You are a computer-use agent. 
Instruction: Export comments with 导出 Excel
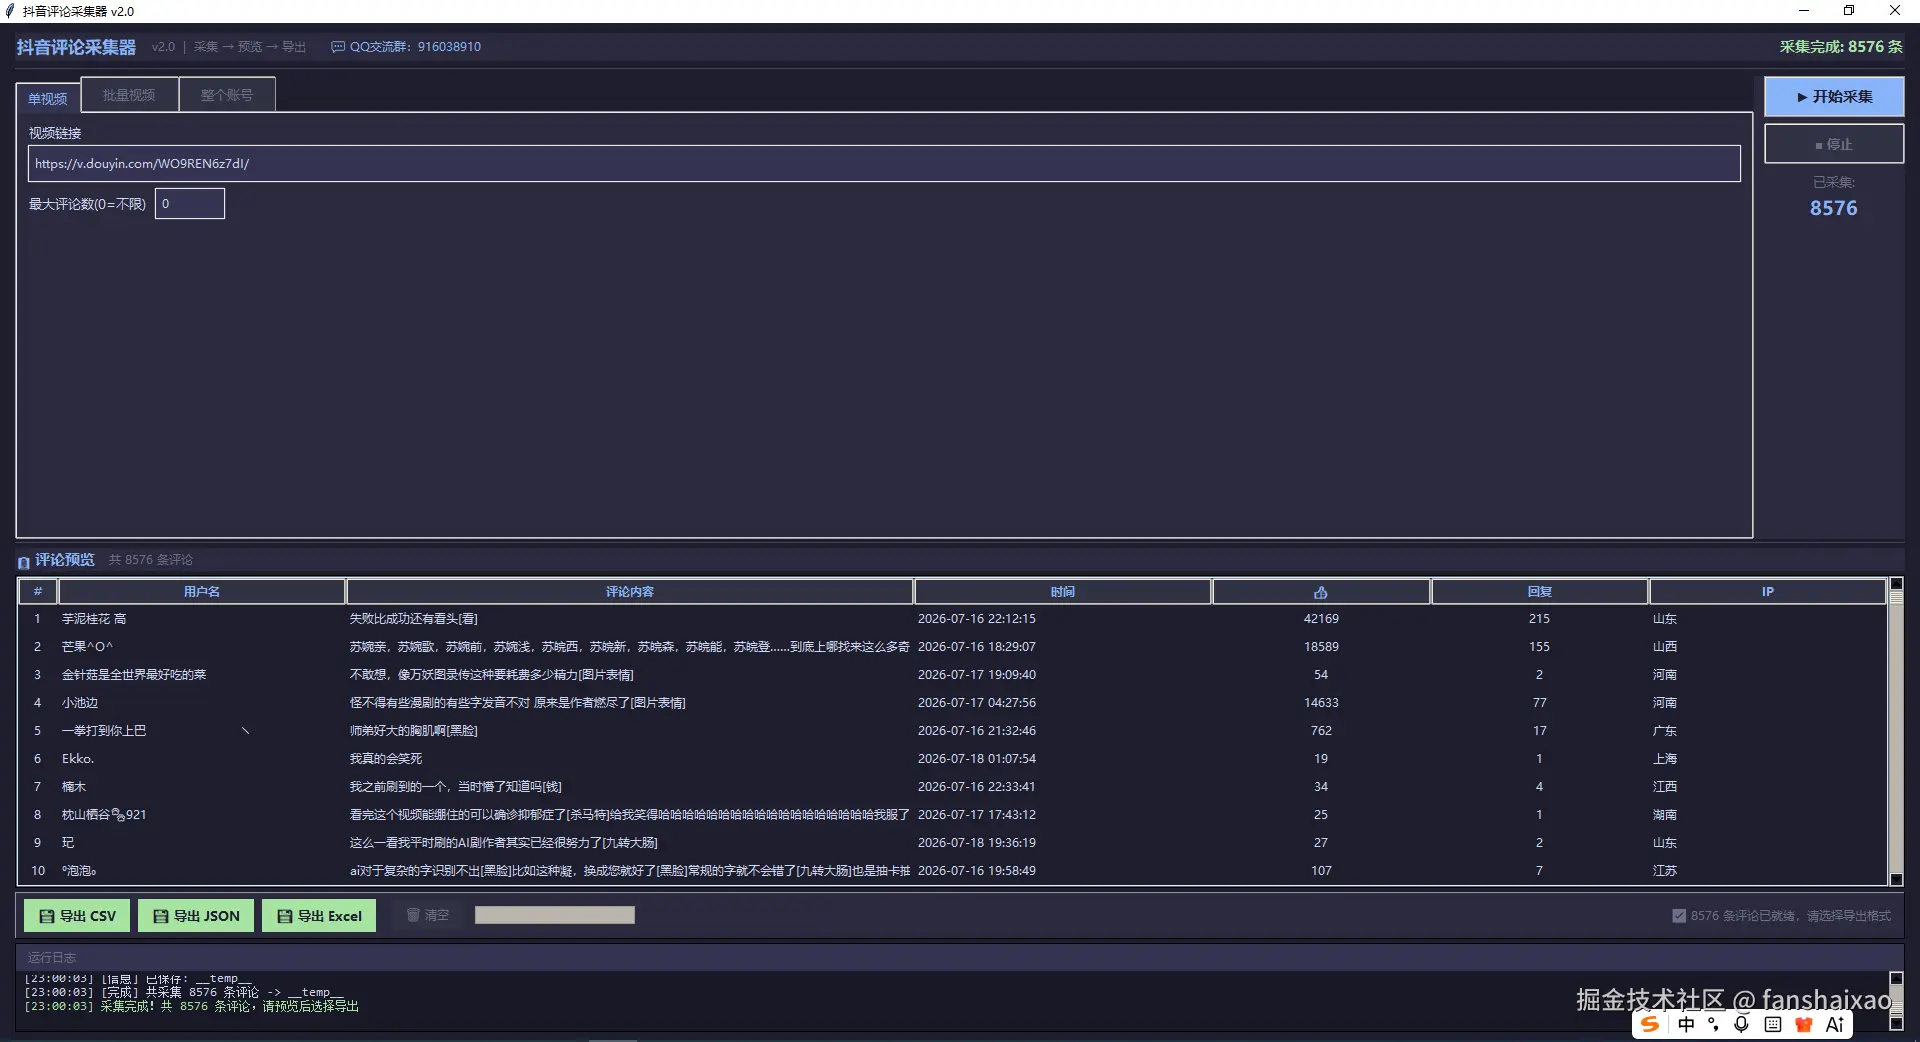click(319, 916)
